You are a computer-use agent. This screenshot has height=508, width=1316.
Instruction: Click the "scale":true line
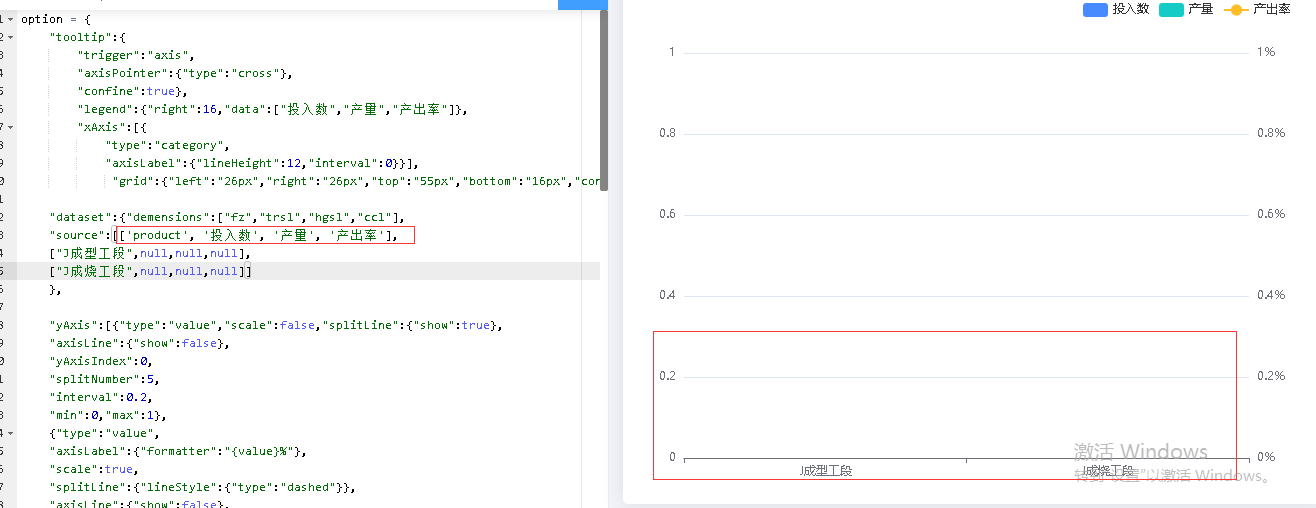tap(93, 470)
